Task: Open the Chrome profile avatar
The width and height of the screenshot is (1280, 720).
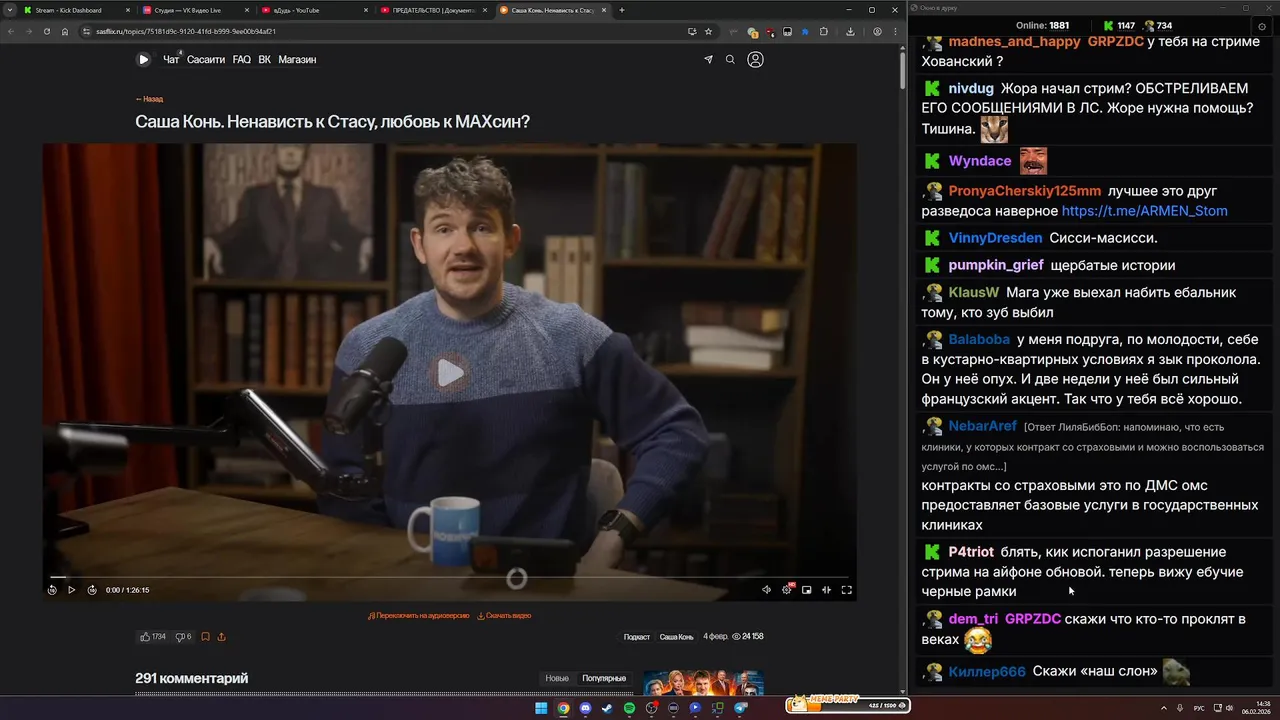Action: [877, 31]
